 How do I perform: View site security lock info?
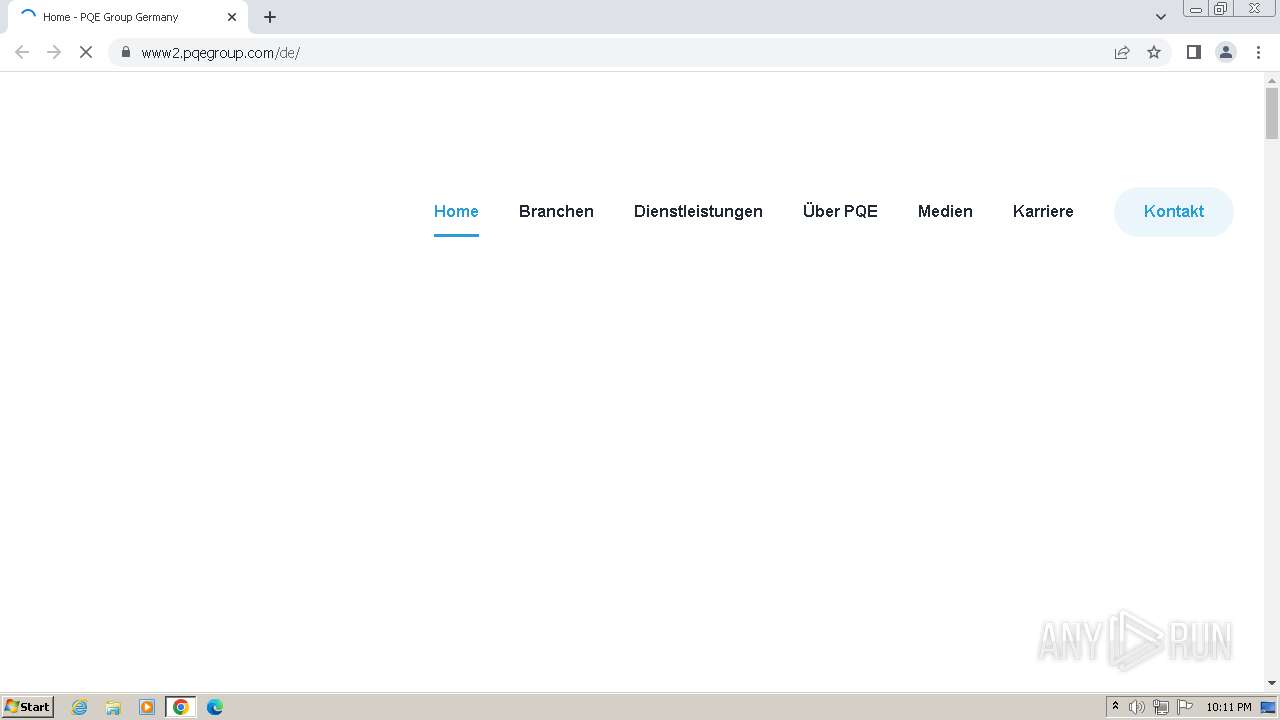point(125,52)
